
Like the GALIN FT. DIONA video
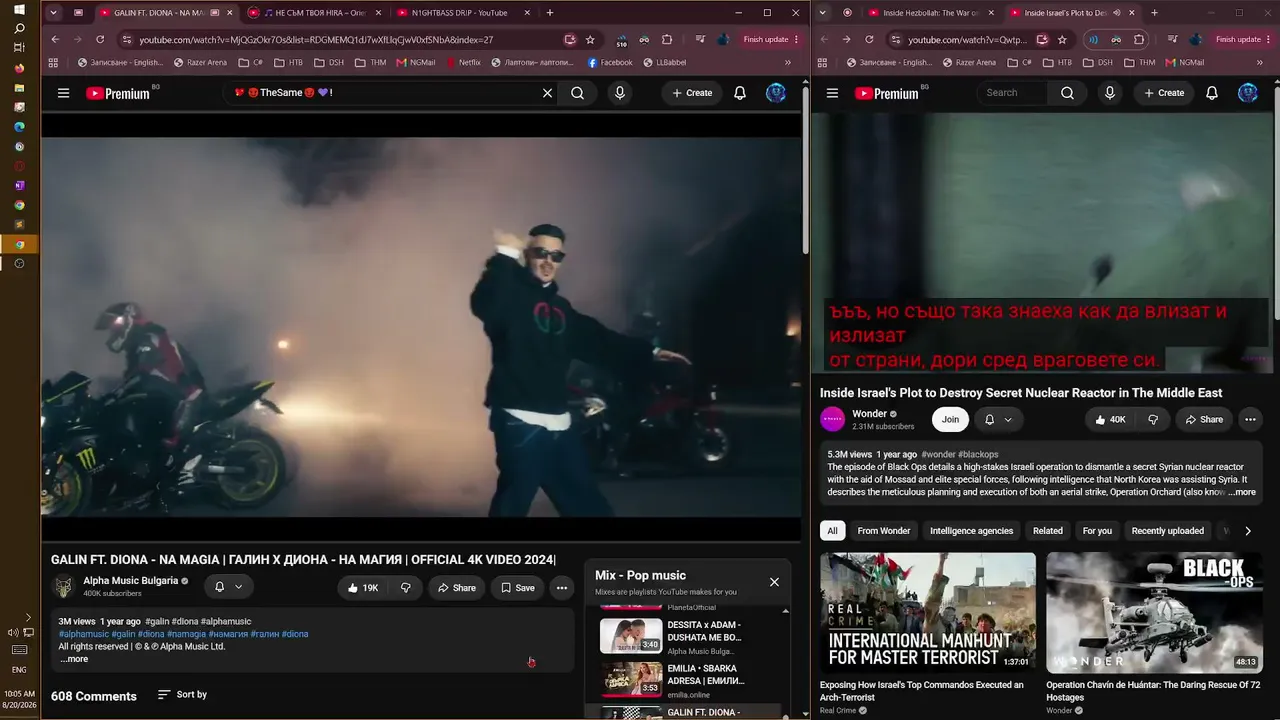tap(362, 588)
